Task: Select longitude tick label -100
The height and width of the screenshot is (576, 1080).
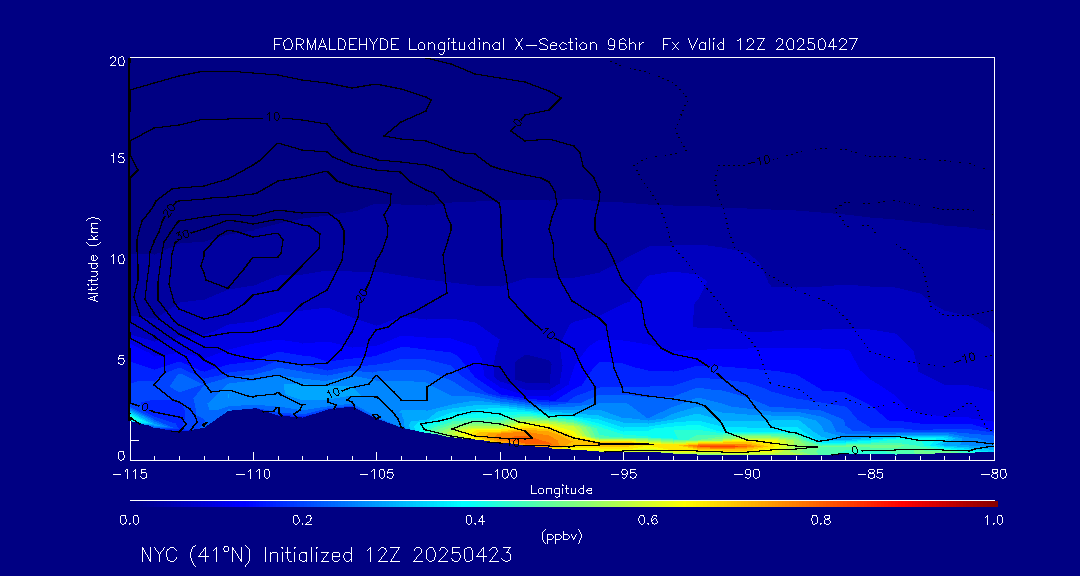Action: tap(499, 474)
